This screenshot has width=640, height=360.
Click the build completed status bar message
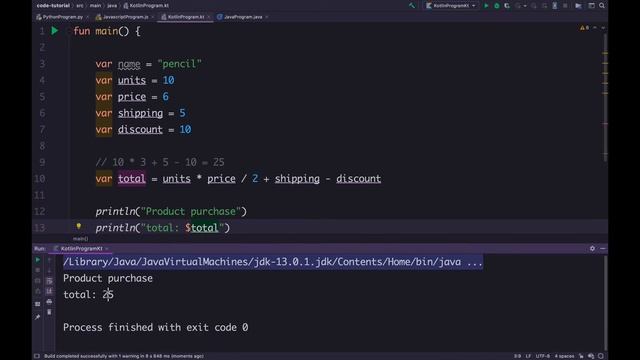coord(124,356)
